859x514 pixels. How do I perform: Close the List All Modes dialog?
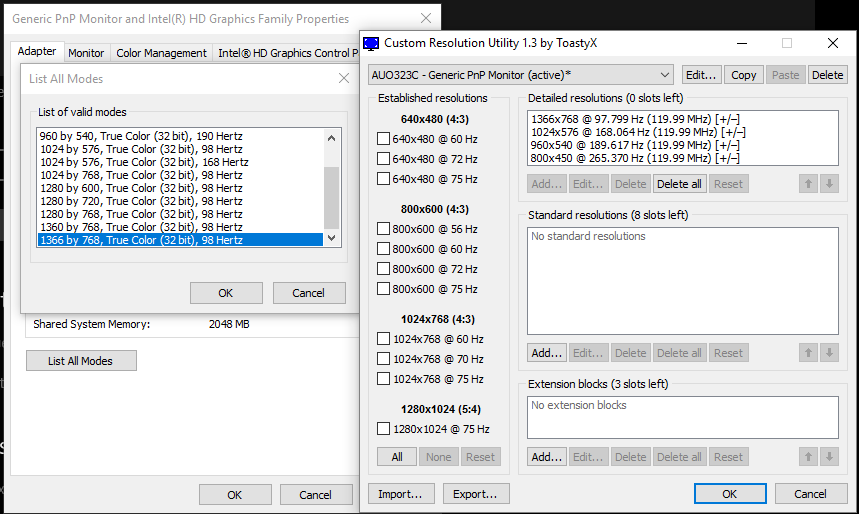pos(343,79)
